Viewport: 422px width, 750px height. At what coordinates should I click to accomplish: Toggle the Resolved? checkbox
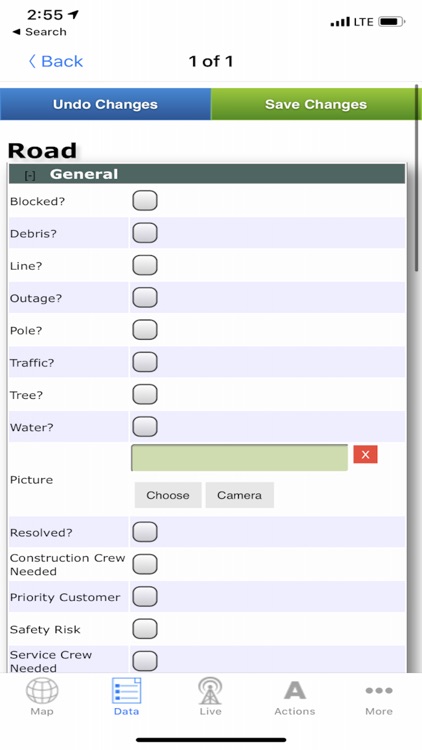click(145, 532)
